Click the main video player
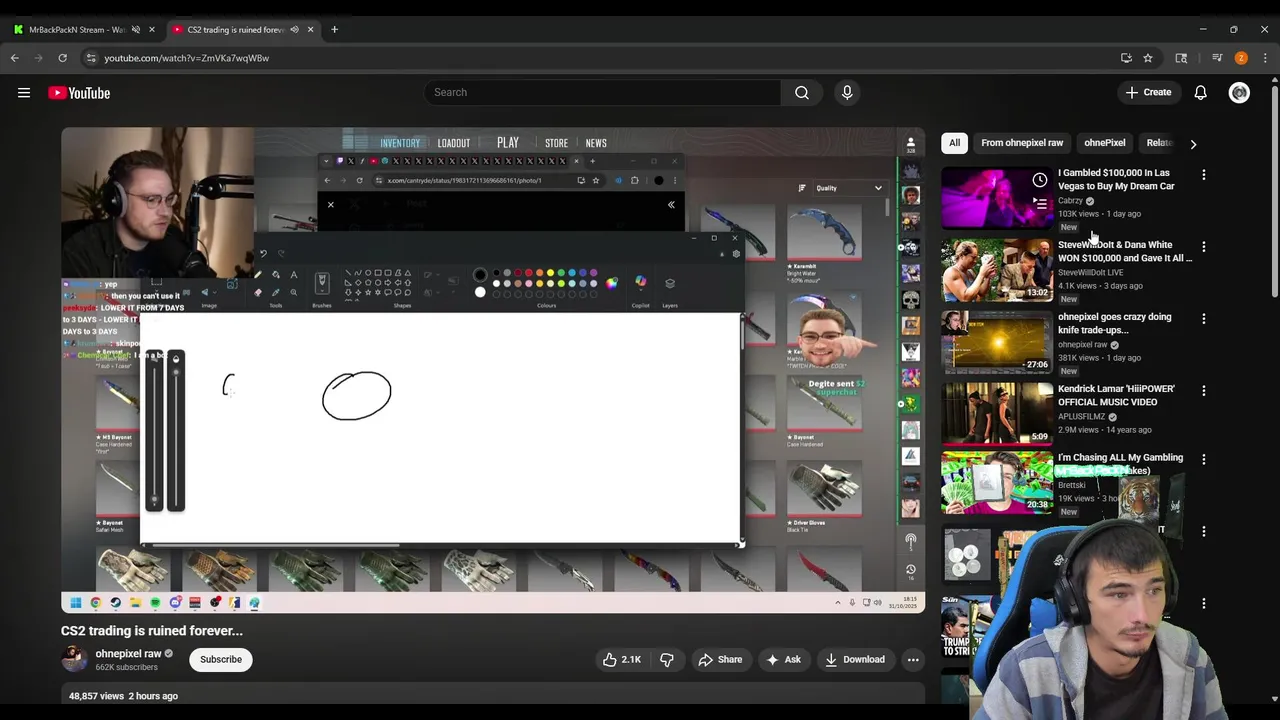Screen dimensions: 1280x720 493,370
